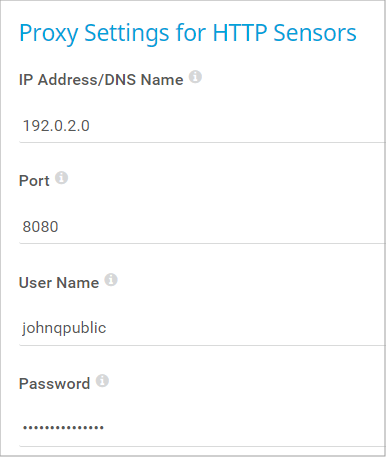Click blank space after the 8080 value
The height and width of the screenshot is (457, 386).
222,227
